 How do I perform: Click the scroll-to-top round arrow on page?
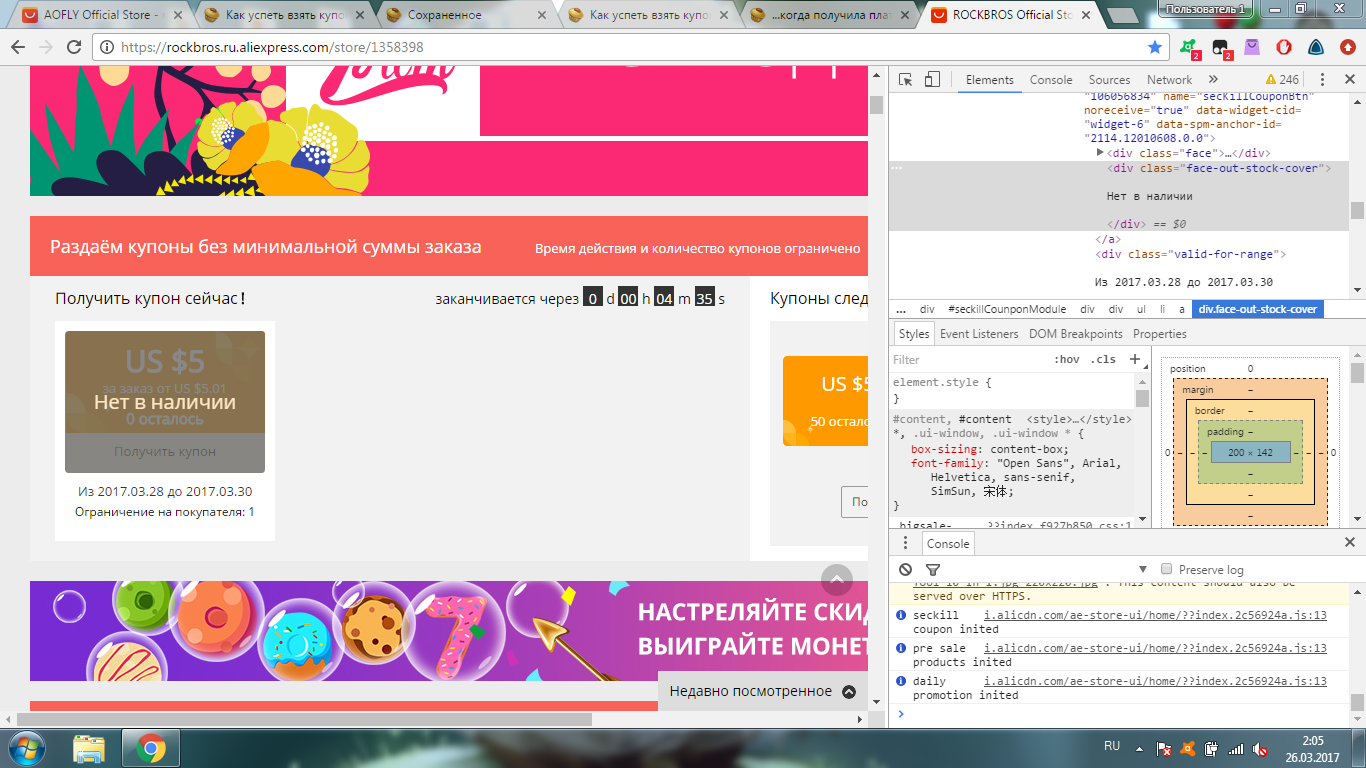(837, 579)
